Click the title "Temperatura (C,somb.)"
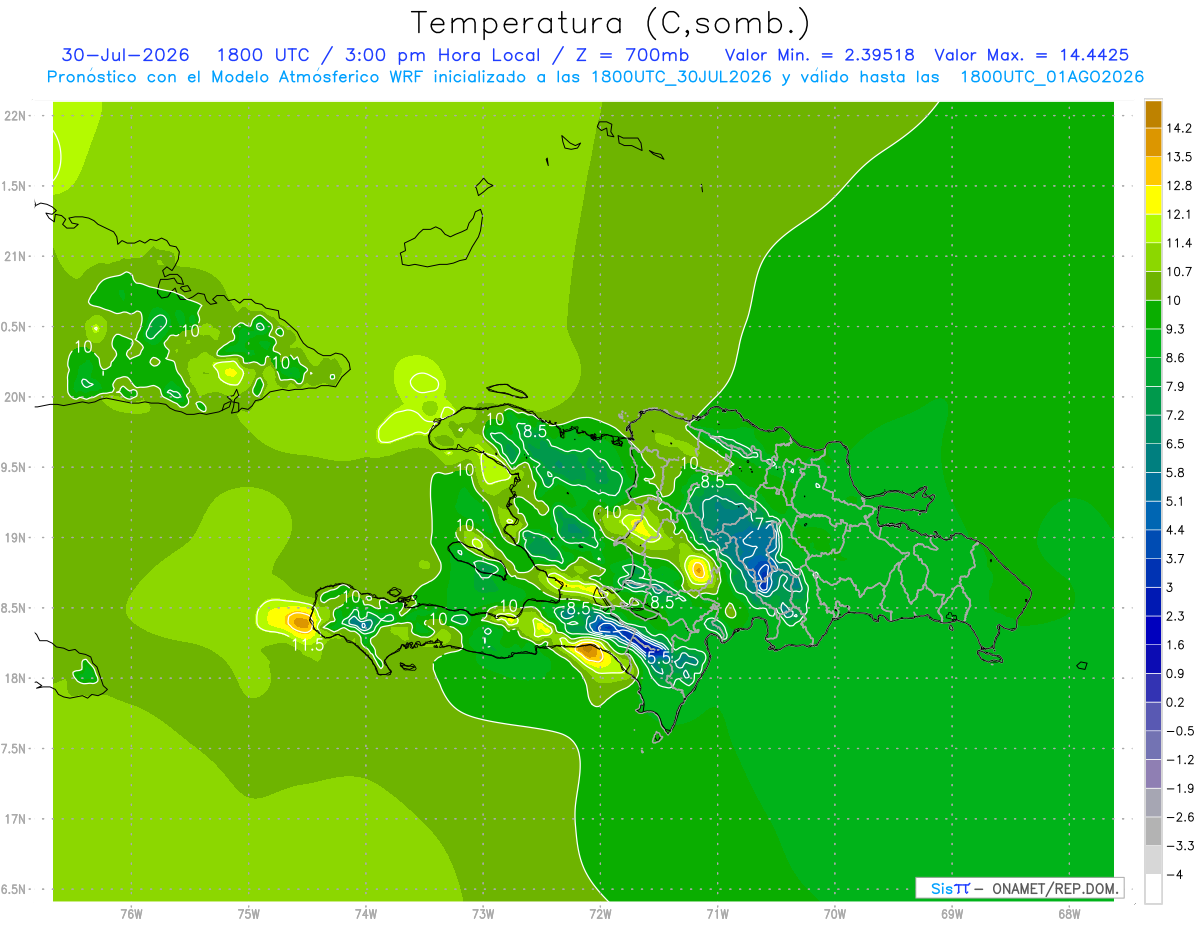This screenshot has width=1200, height=927. click(610, 23)
